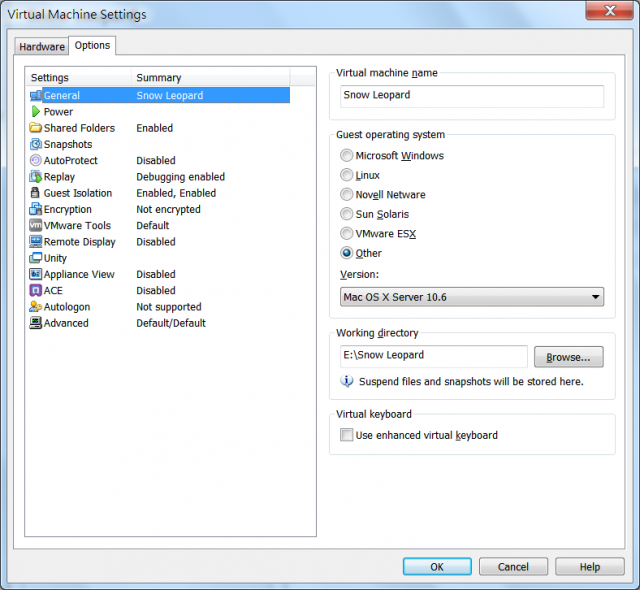This screenshot has width=640, height=590.
Task: Select the Other guest OS radio
Action: 347,253
